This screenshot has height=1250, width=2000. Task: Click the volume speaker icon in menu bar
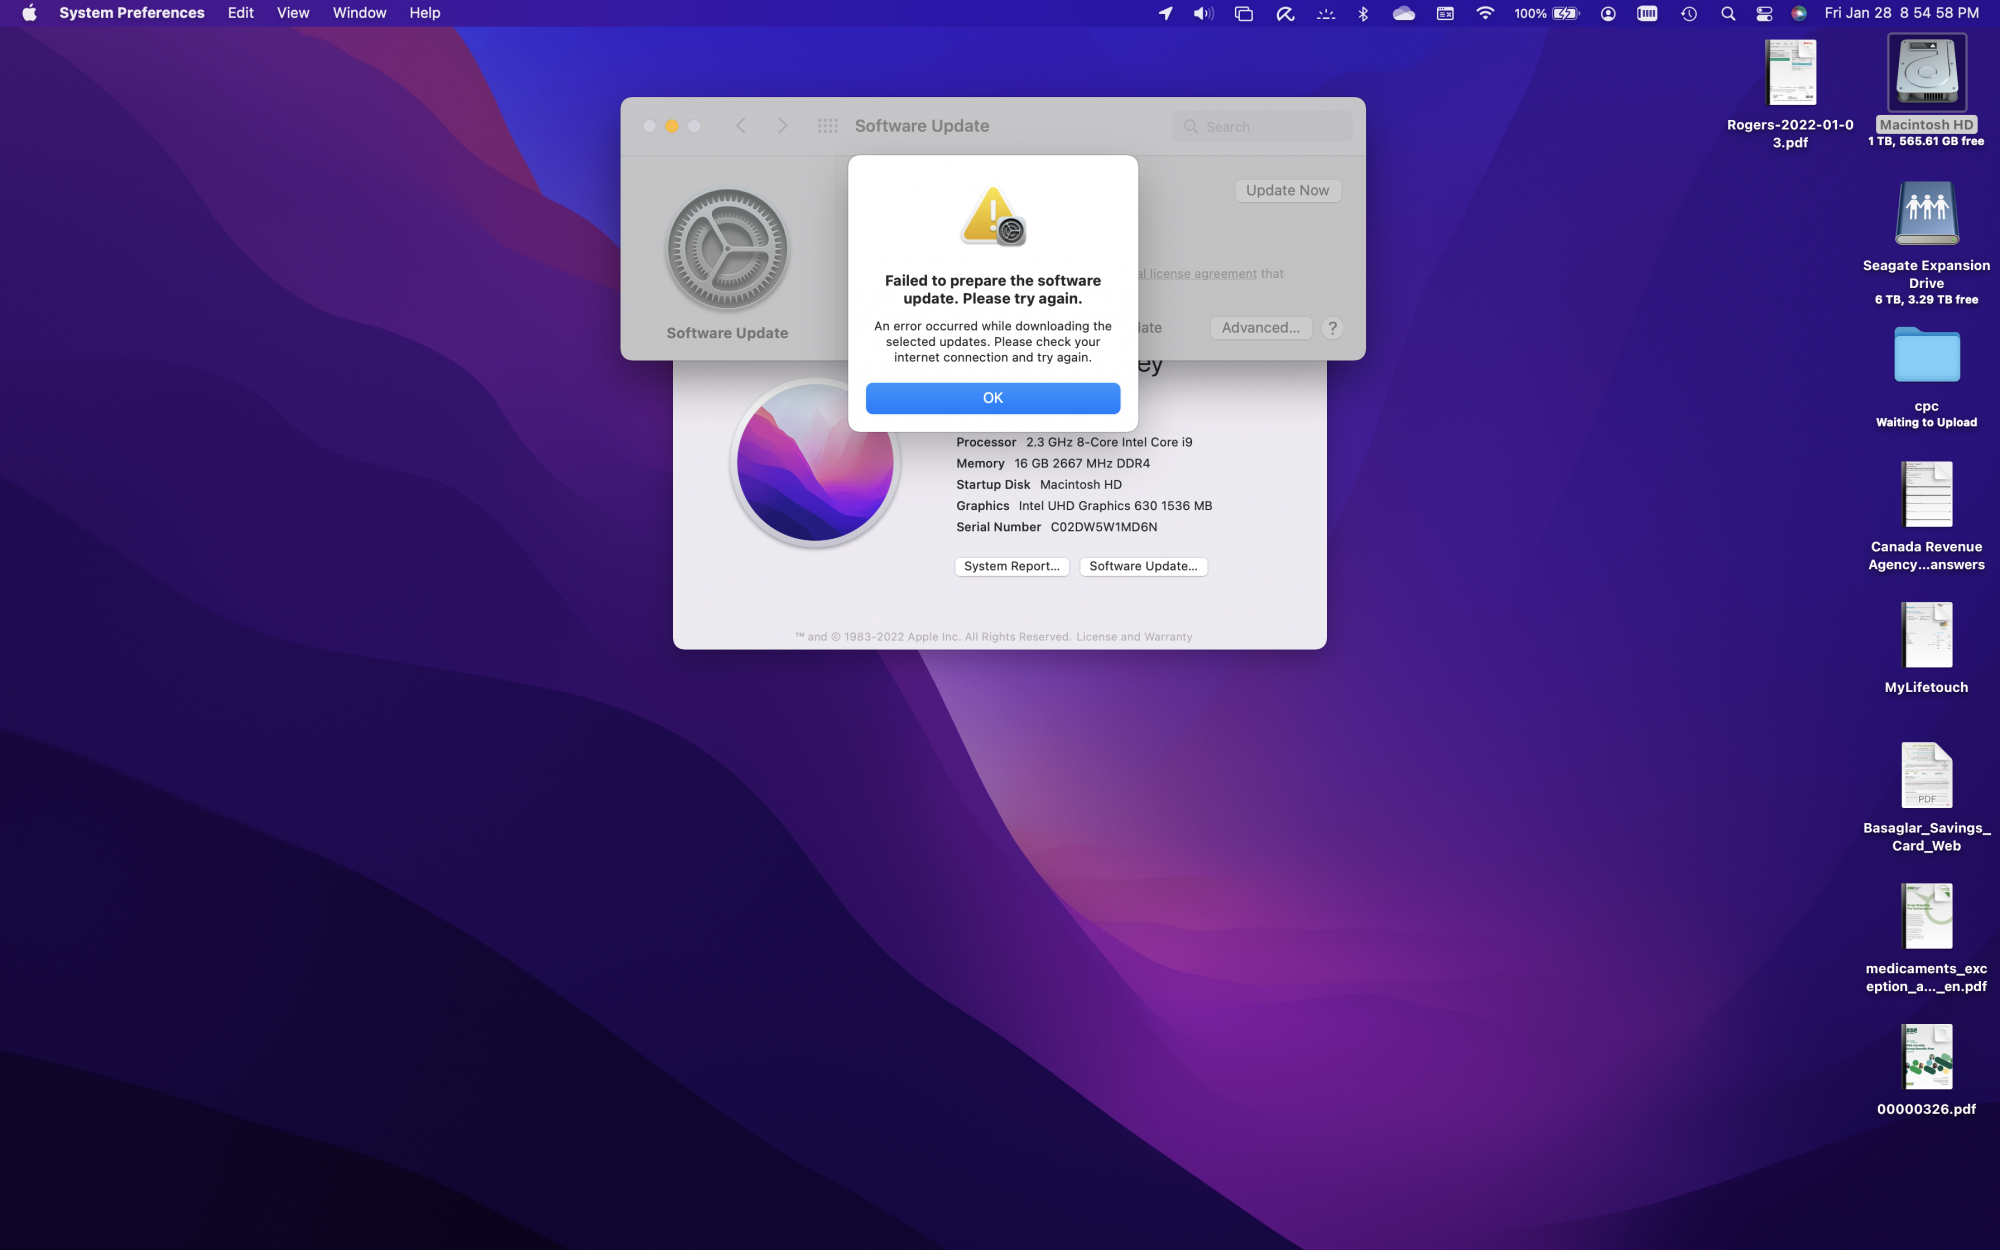(1202, 13)
